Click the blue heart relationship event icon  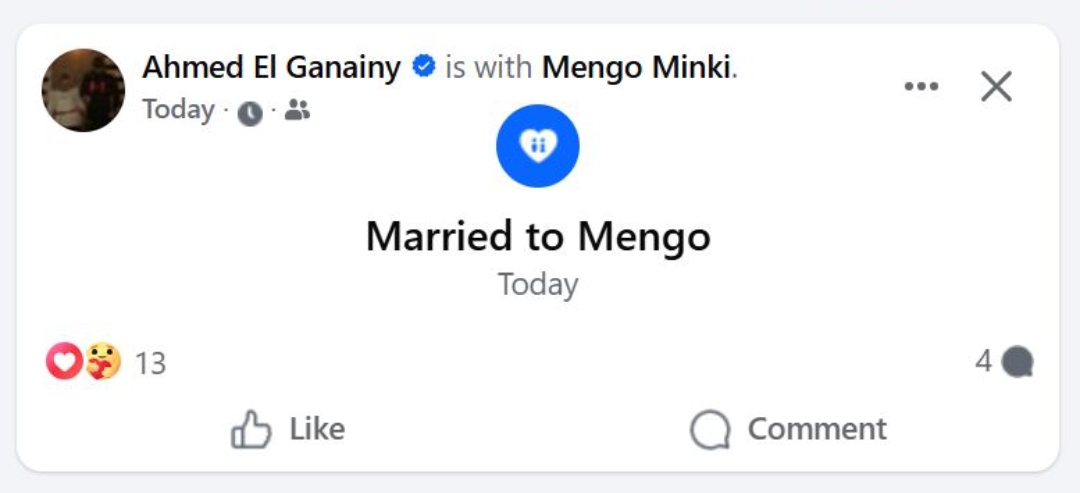click(538, 146)
